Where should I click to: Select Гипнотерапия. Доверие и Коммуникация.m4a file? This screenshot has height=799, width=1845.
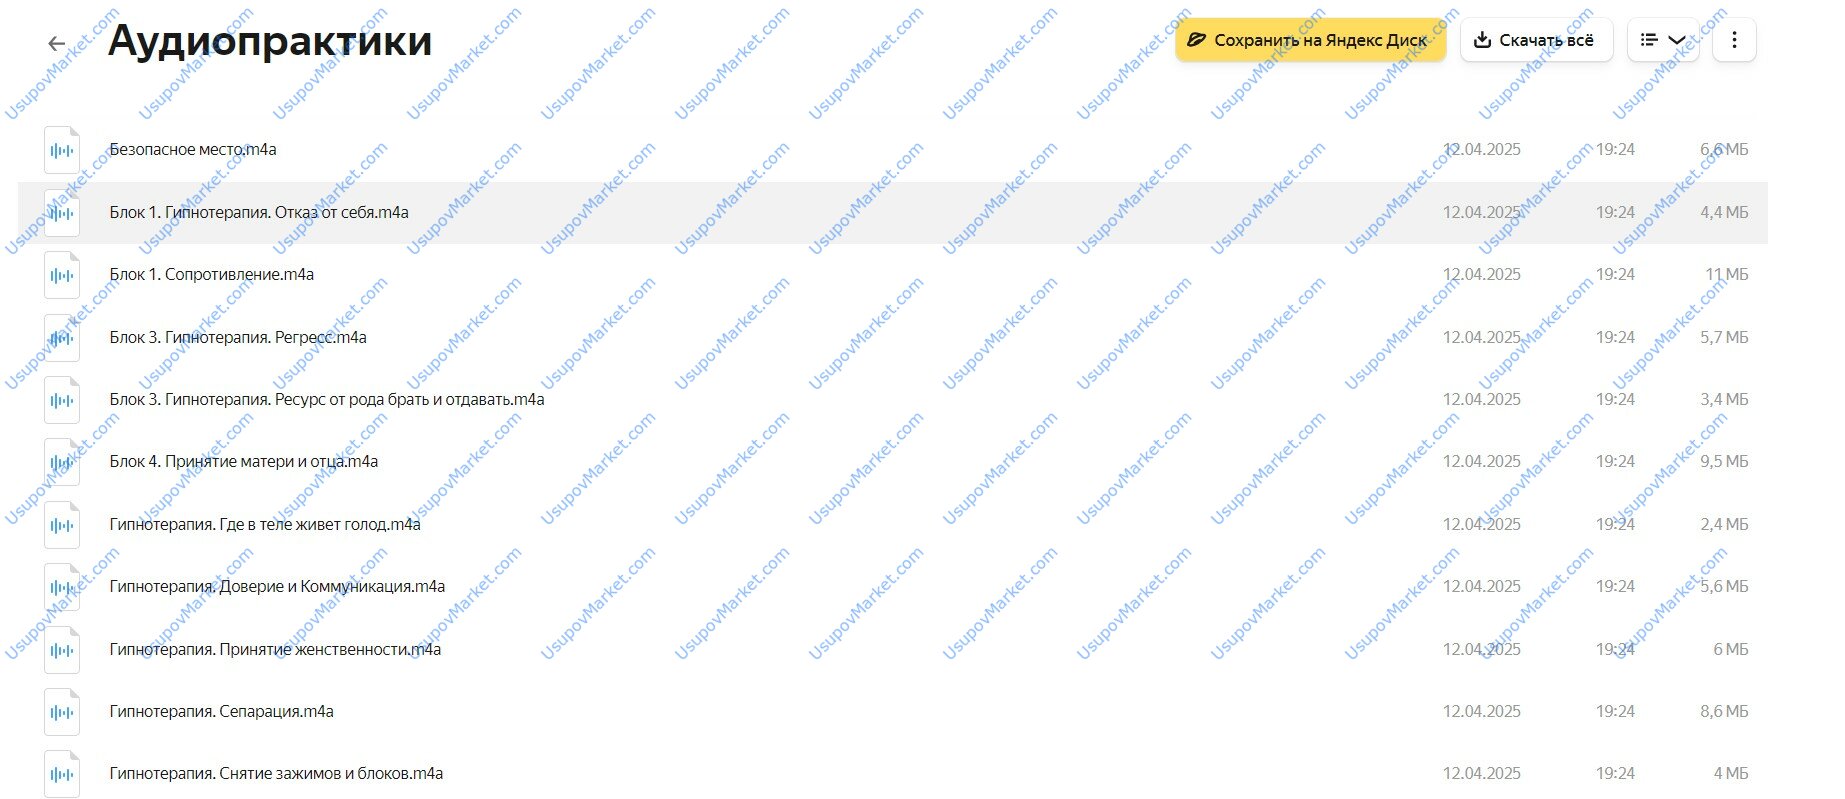point(277,586)
